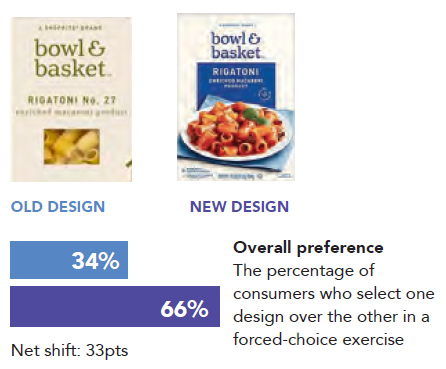Click the pasta window on old box
Viewport: 446px width, 369px height.
pos(72,147)
